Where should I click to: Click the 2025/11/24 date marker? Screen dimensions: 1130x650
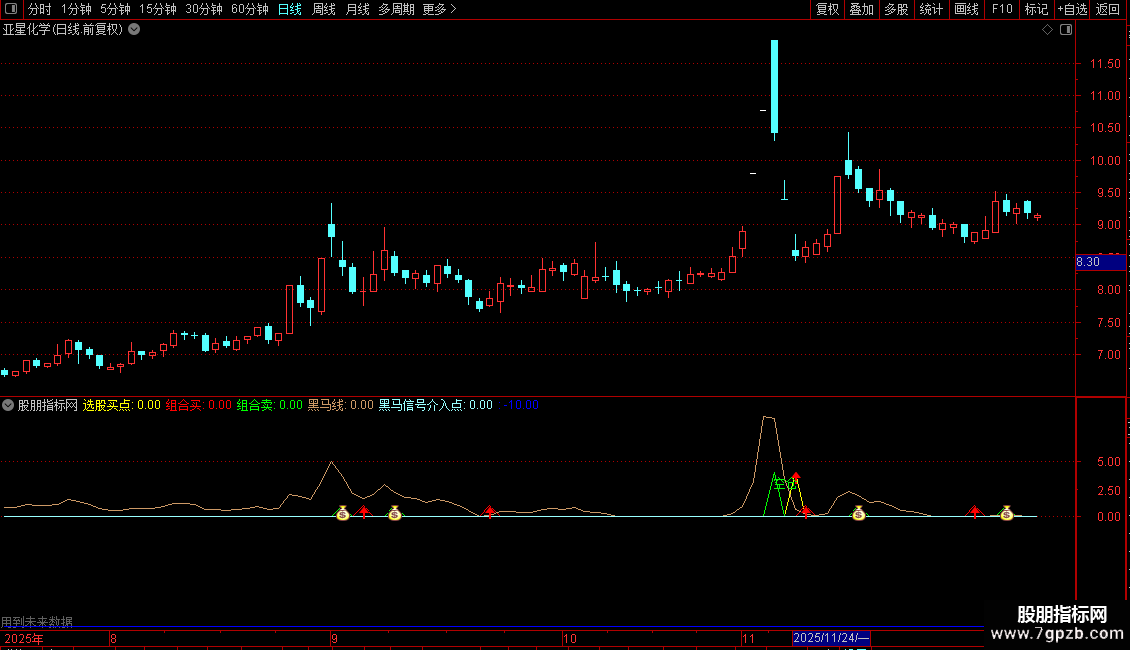pyautogui.click(x=831, y=638)
